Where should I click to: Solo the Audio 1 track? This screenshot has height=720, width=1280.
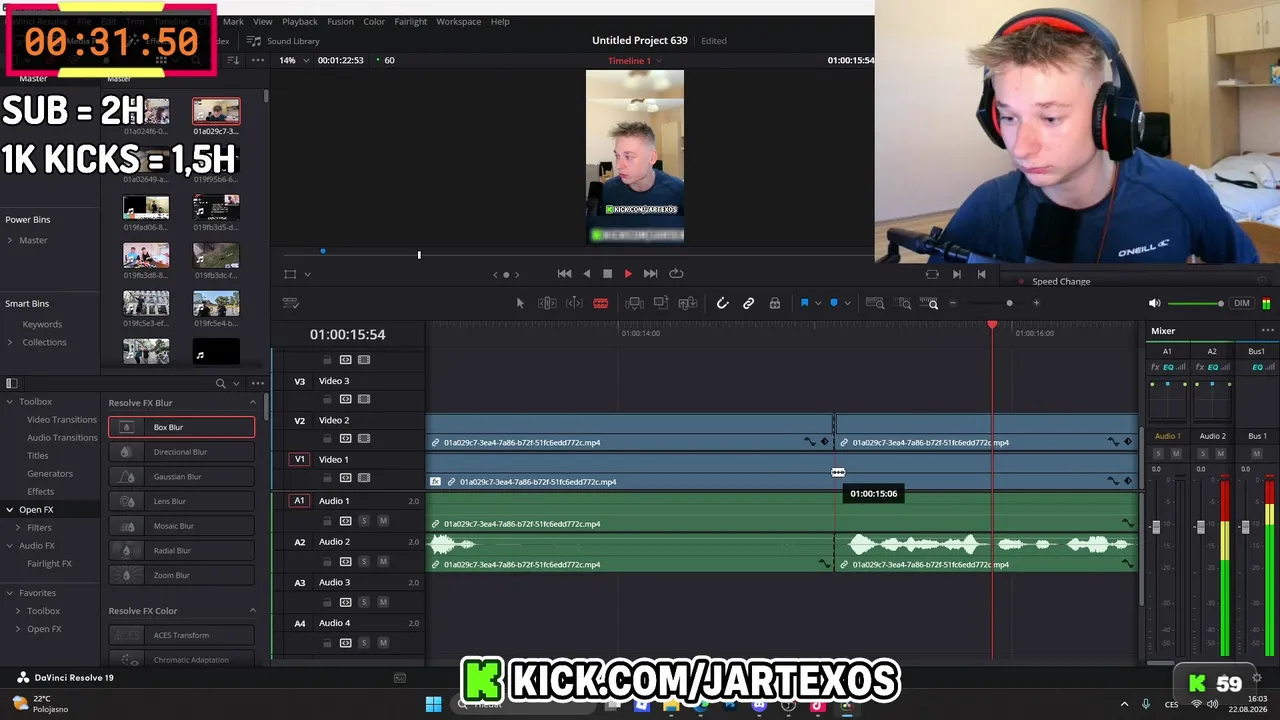[x=364, y=521]
